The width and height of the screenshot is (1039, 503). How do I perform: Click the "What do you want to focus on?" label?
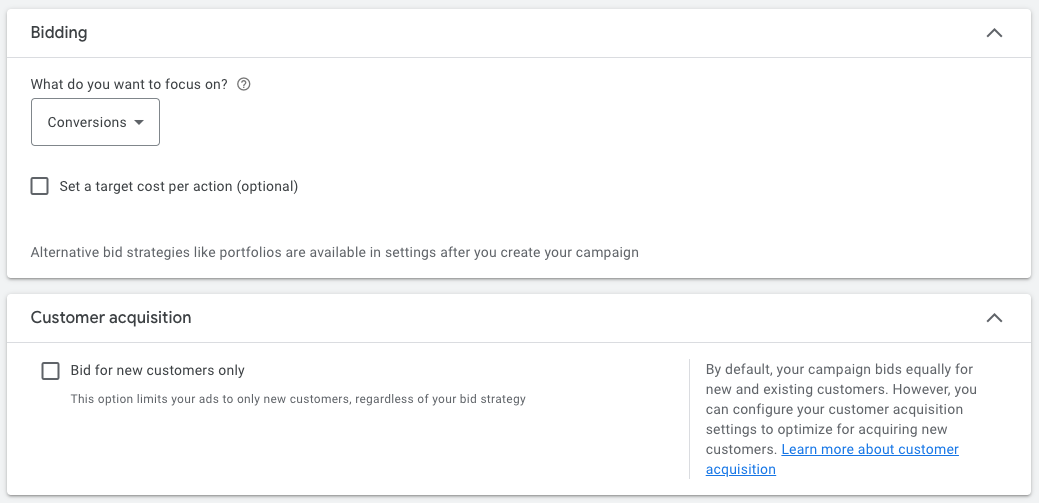(x=129, y=85)
